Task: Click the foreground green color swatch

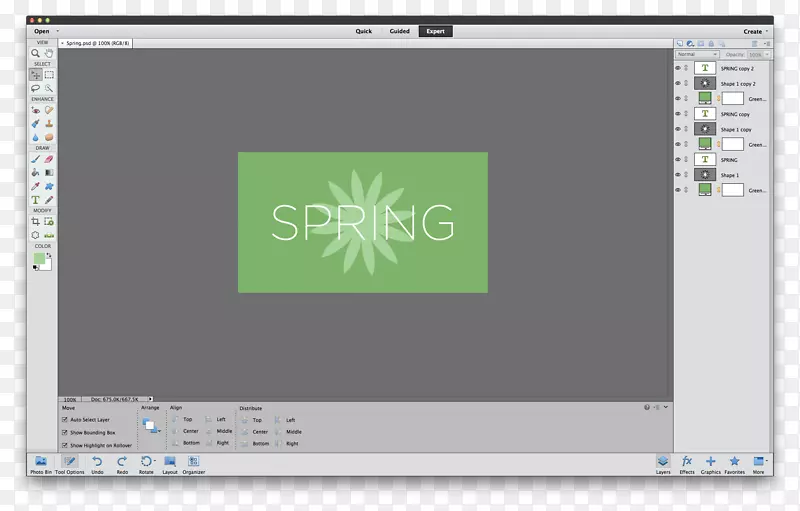Action: (x=39, y=259)
